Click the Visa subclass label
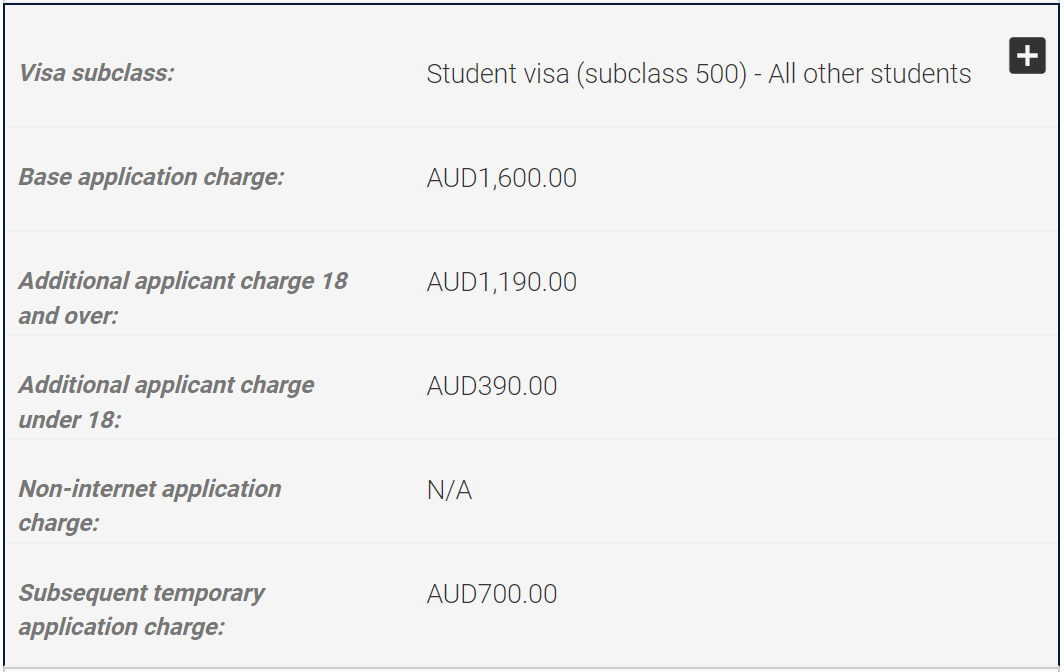This screenshot has width=1064, height=672. (x=96, y=73)
